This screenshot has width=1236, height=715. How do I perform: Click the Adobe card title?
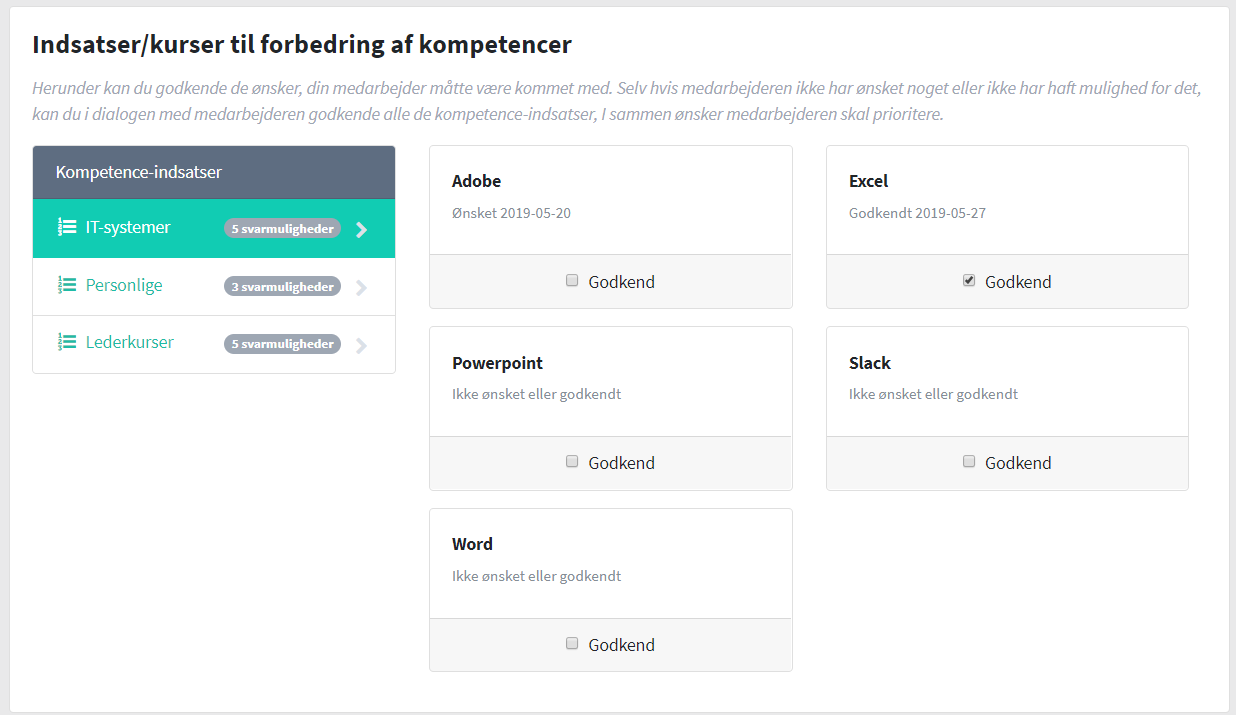click(476, 181)
